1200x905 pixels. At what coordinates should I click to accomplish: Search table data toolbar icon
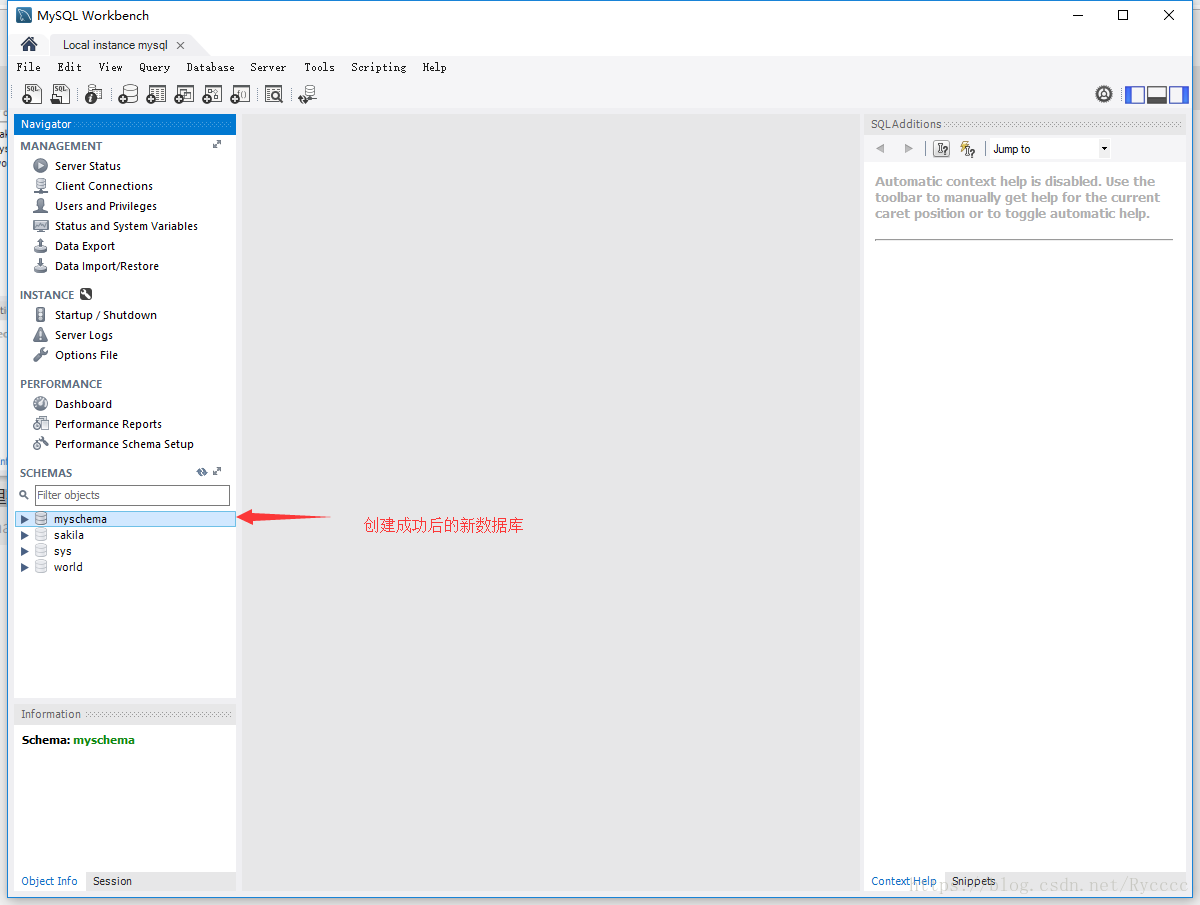tap(274, 94)
